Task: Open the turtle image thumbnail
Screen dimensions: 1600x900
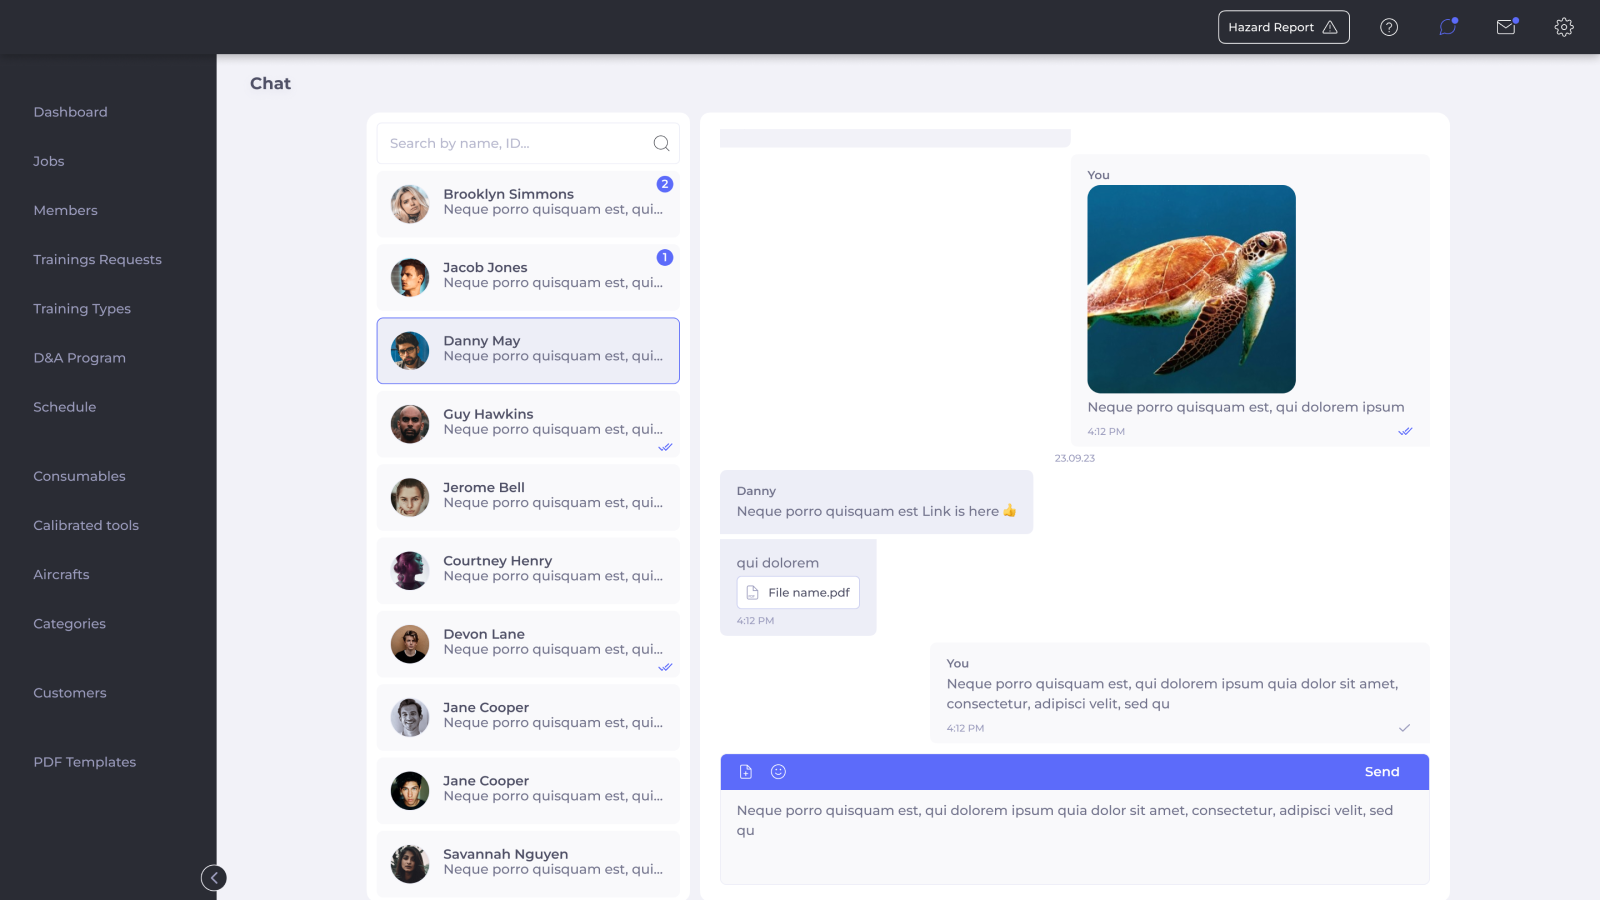Action: [x=1191, y=289]
